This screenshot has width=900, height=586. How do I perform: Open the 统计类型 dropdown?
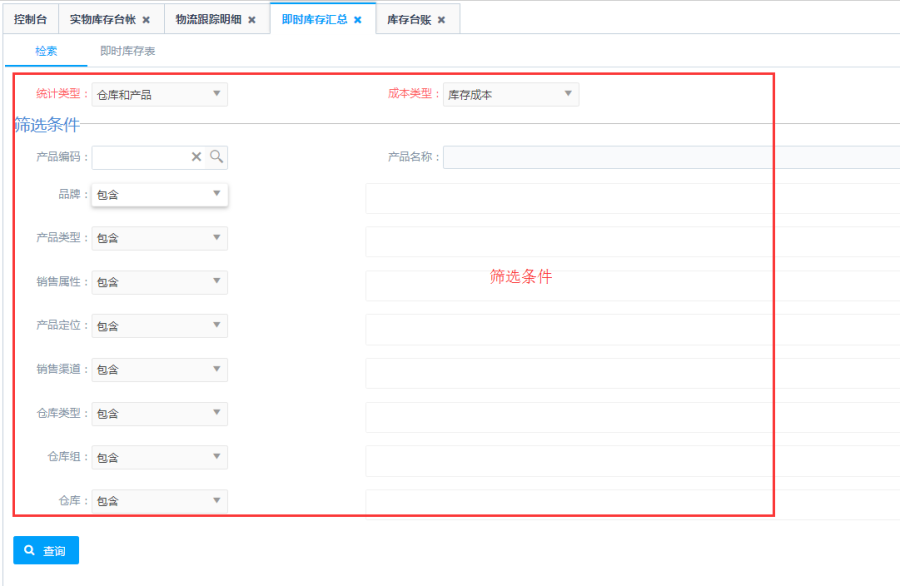[x=159, y=95]
